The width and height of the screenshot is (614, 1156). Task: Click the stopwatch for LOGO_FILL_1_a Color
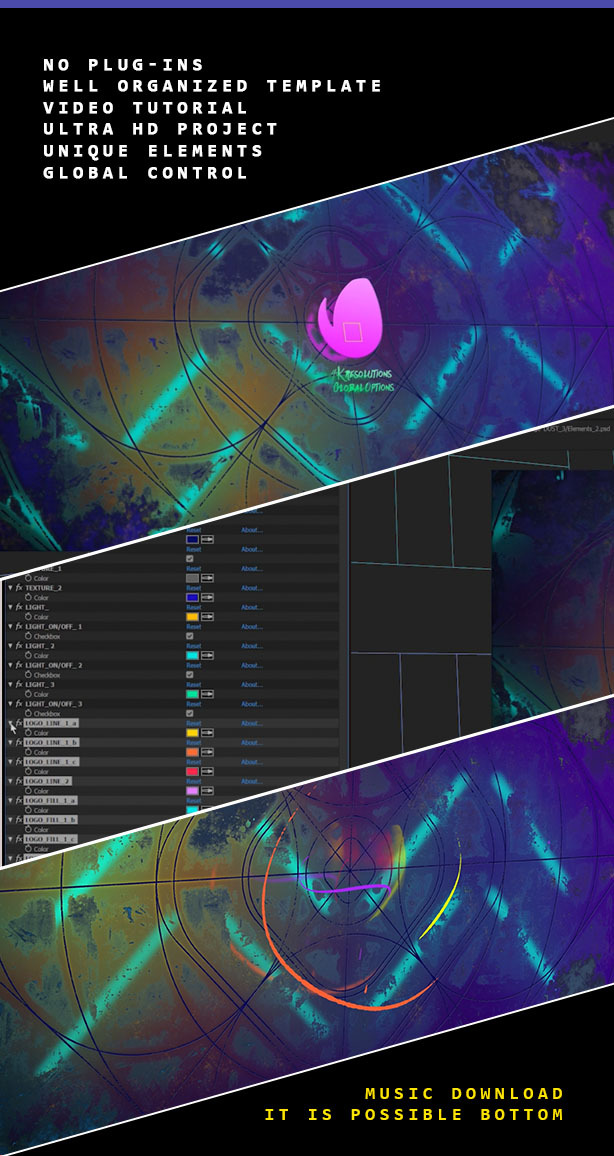click(28, 809)
